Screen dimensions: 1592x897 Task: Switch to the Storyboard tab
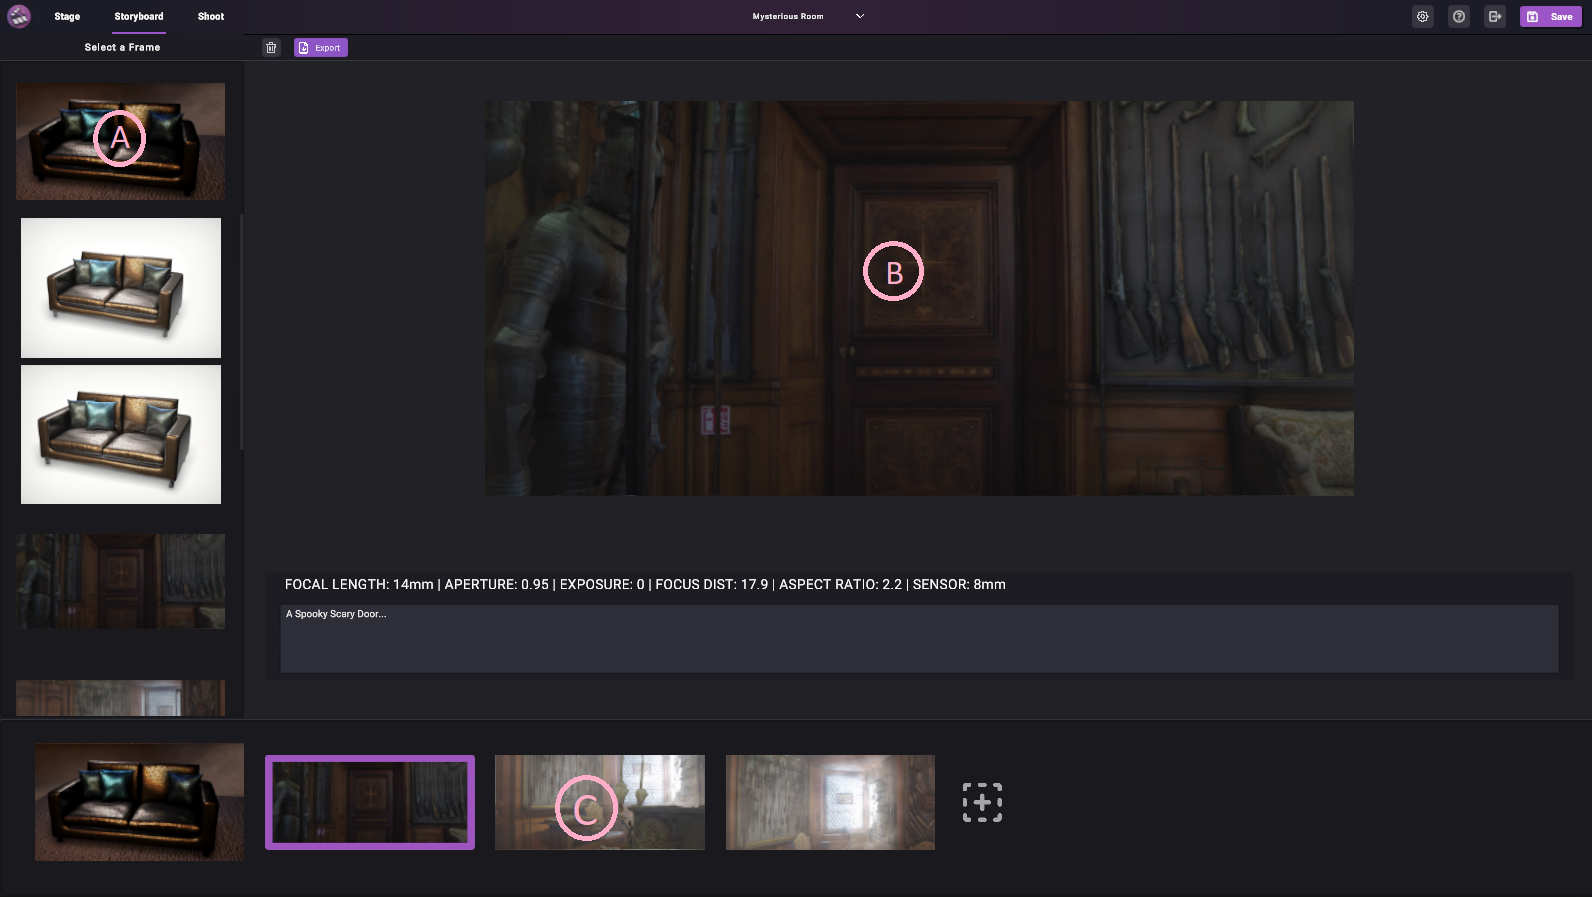coord(139,16)
